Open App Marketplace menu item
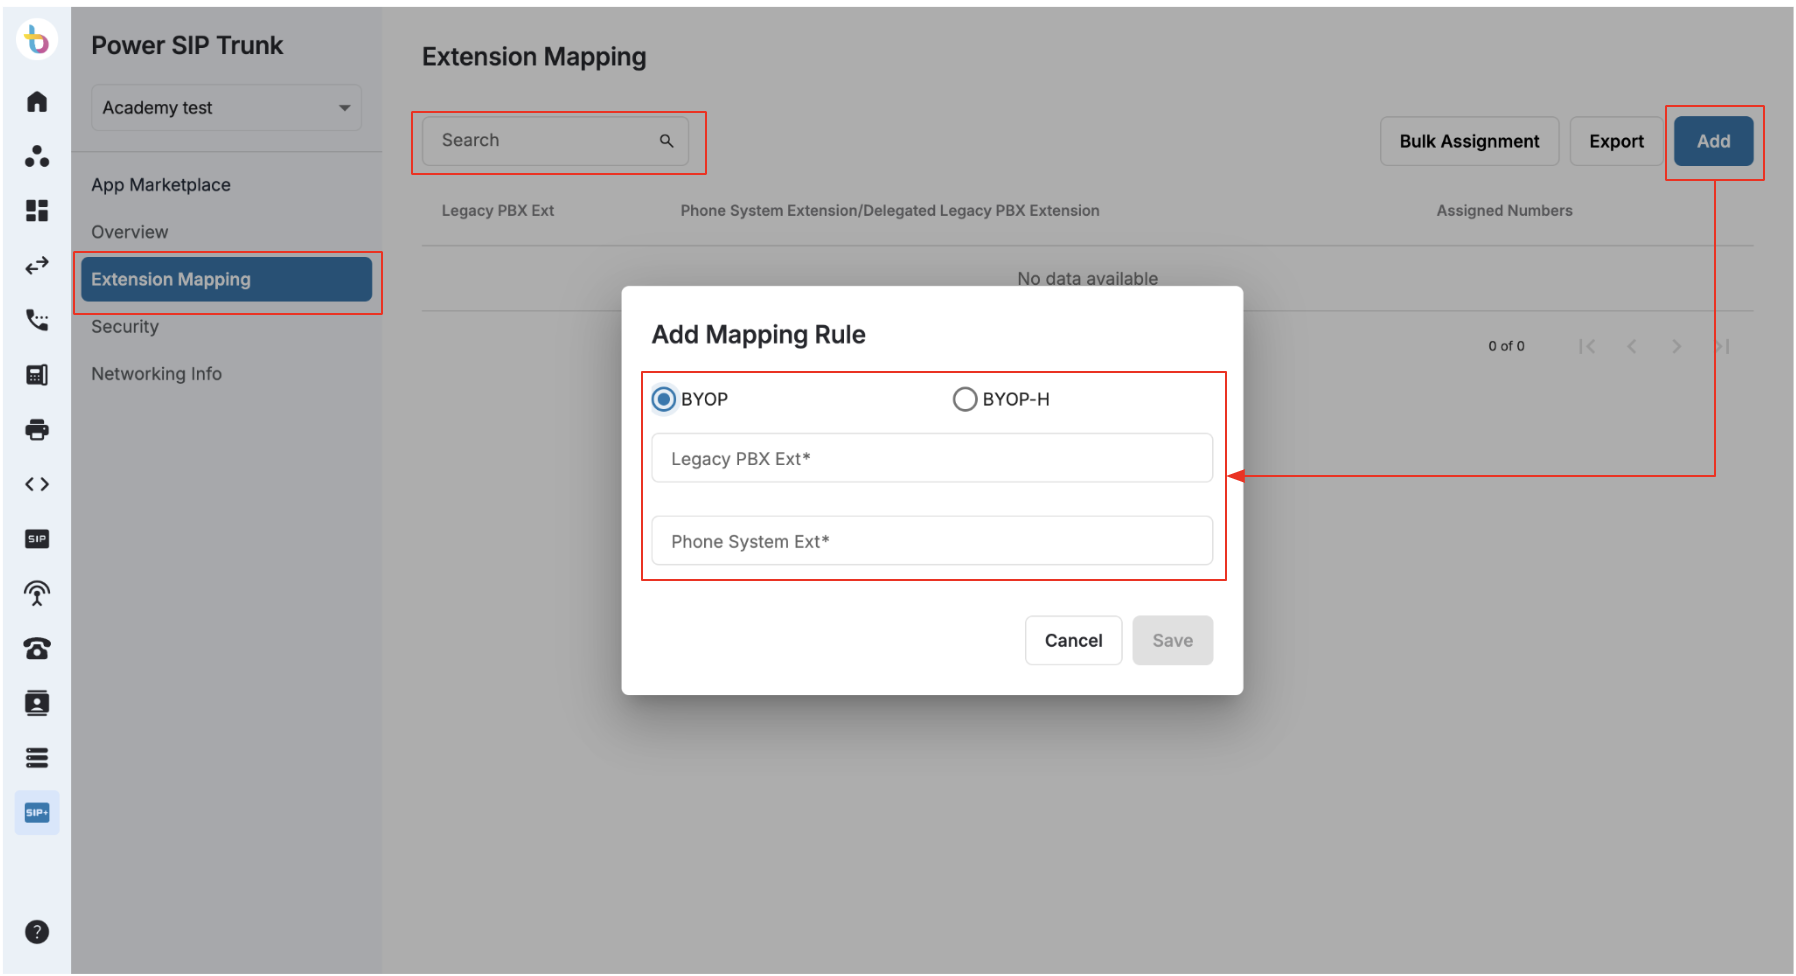This screenshot has height=976, width=1796. coord(161,185)
